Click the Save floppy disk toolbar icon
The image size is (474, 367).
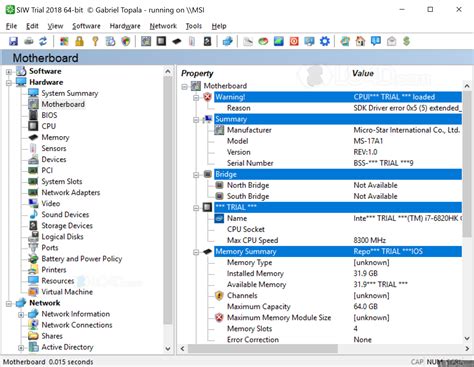pos(13,41)
